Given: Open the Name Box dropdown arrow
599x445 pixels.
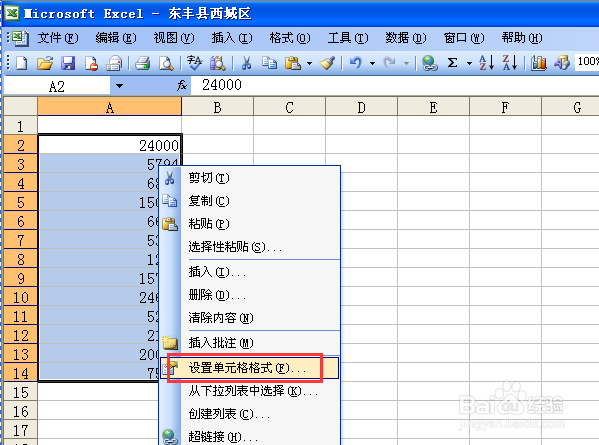Looking at the screenshot, I should click(x=119, y=86).
